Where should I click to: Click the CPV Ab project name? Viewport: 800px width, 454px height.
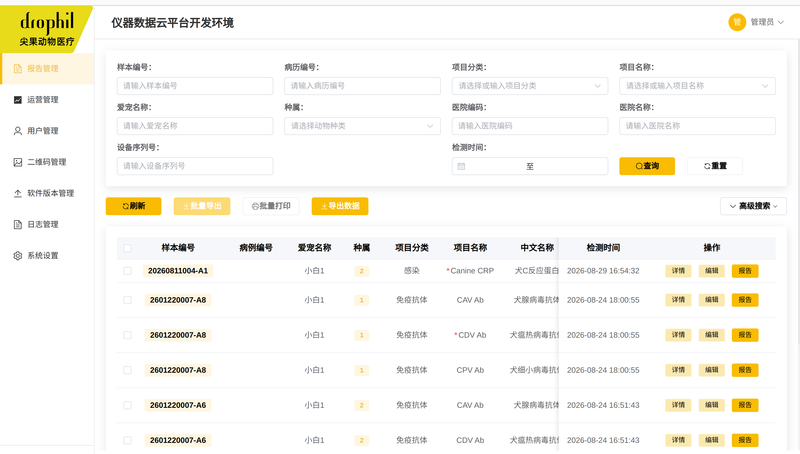(x=470, y=370)
